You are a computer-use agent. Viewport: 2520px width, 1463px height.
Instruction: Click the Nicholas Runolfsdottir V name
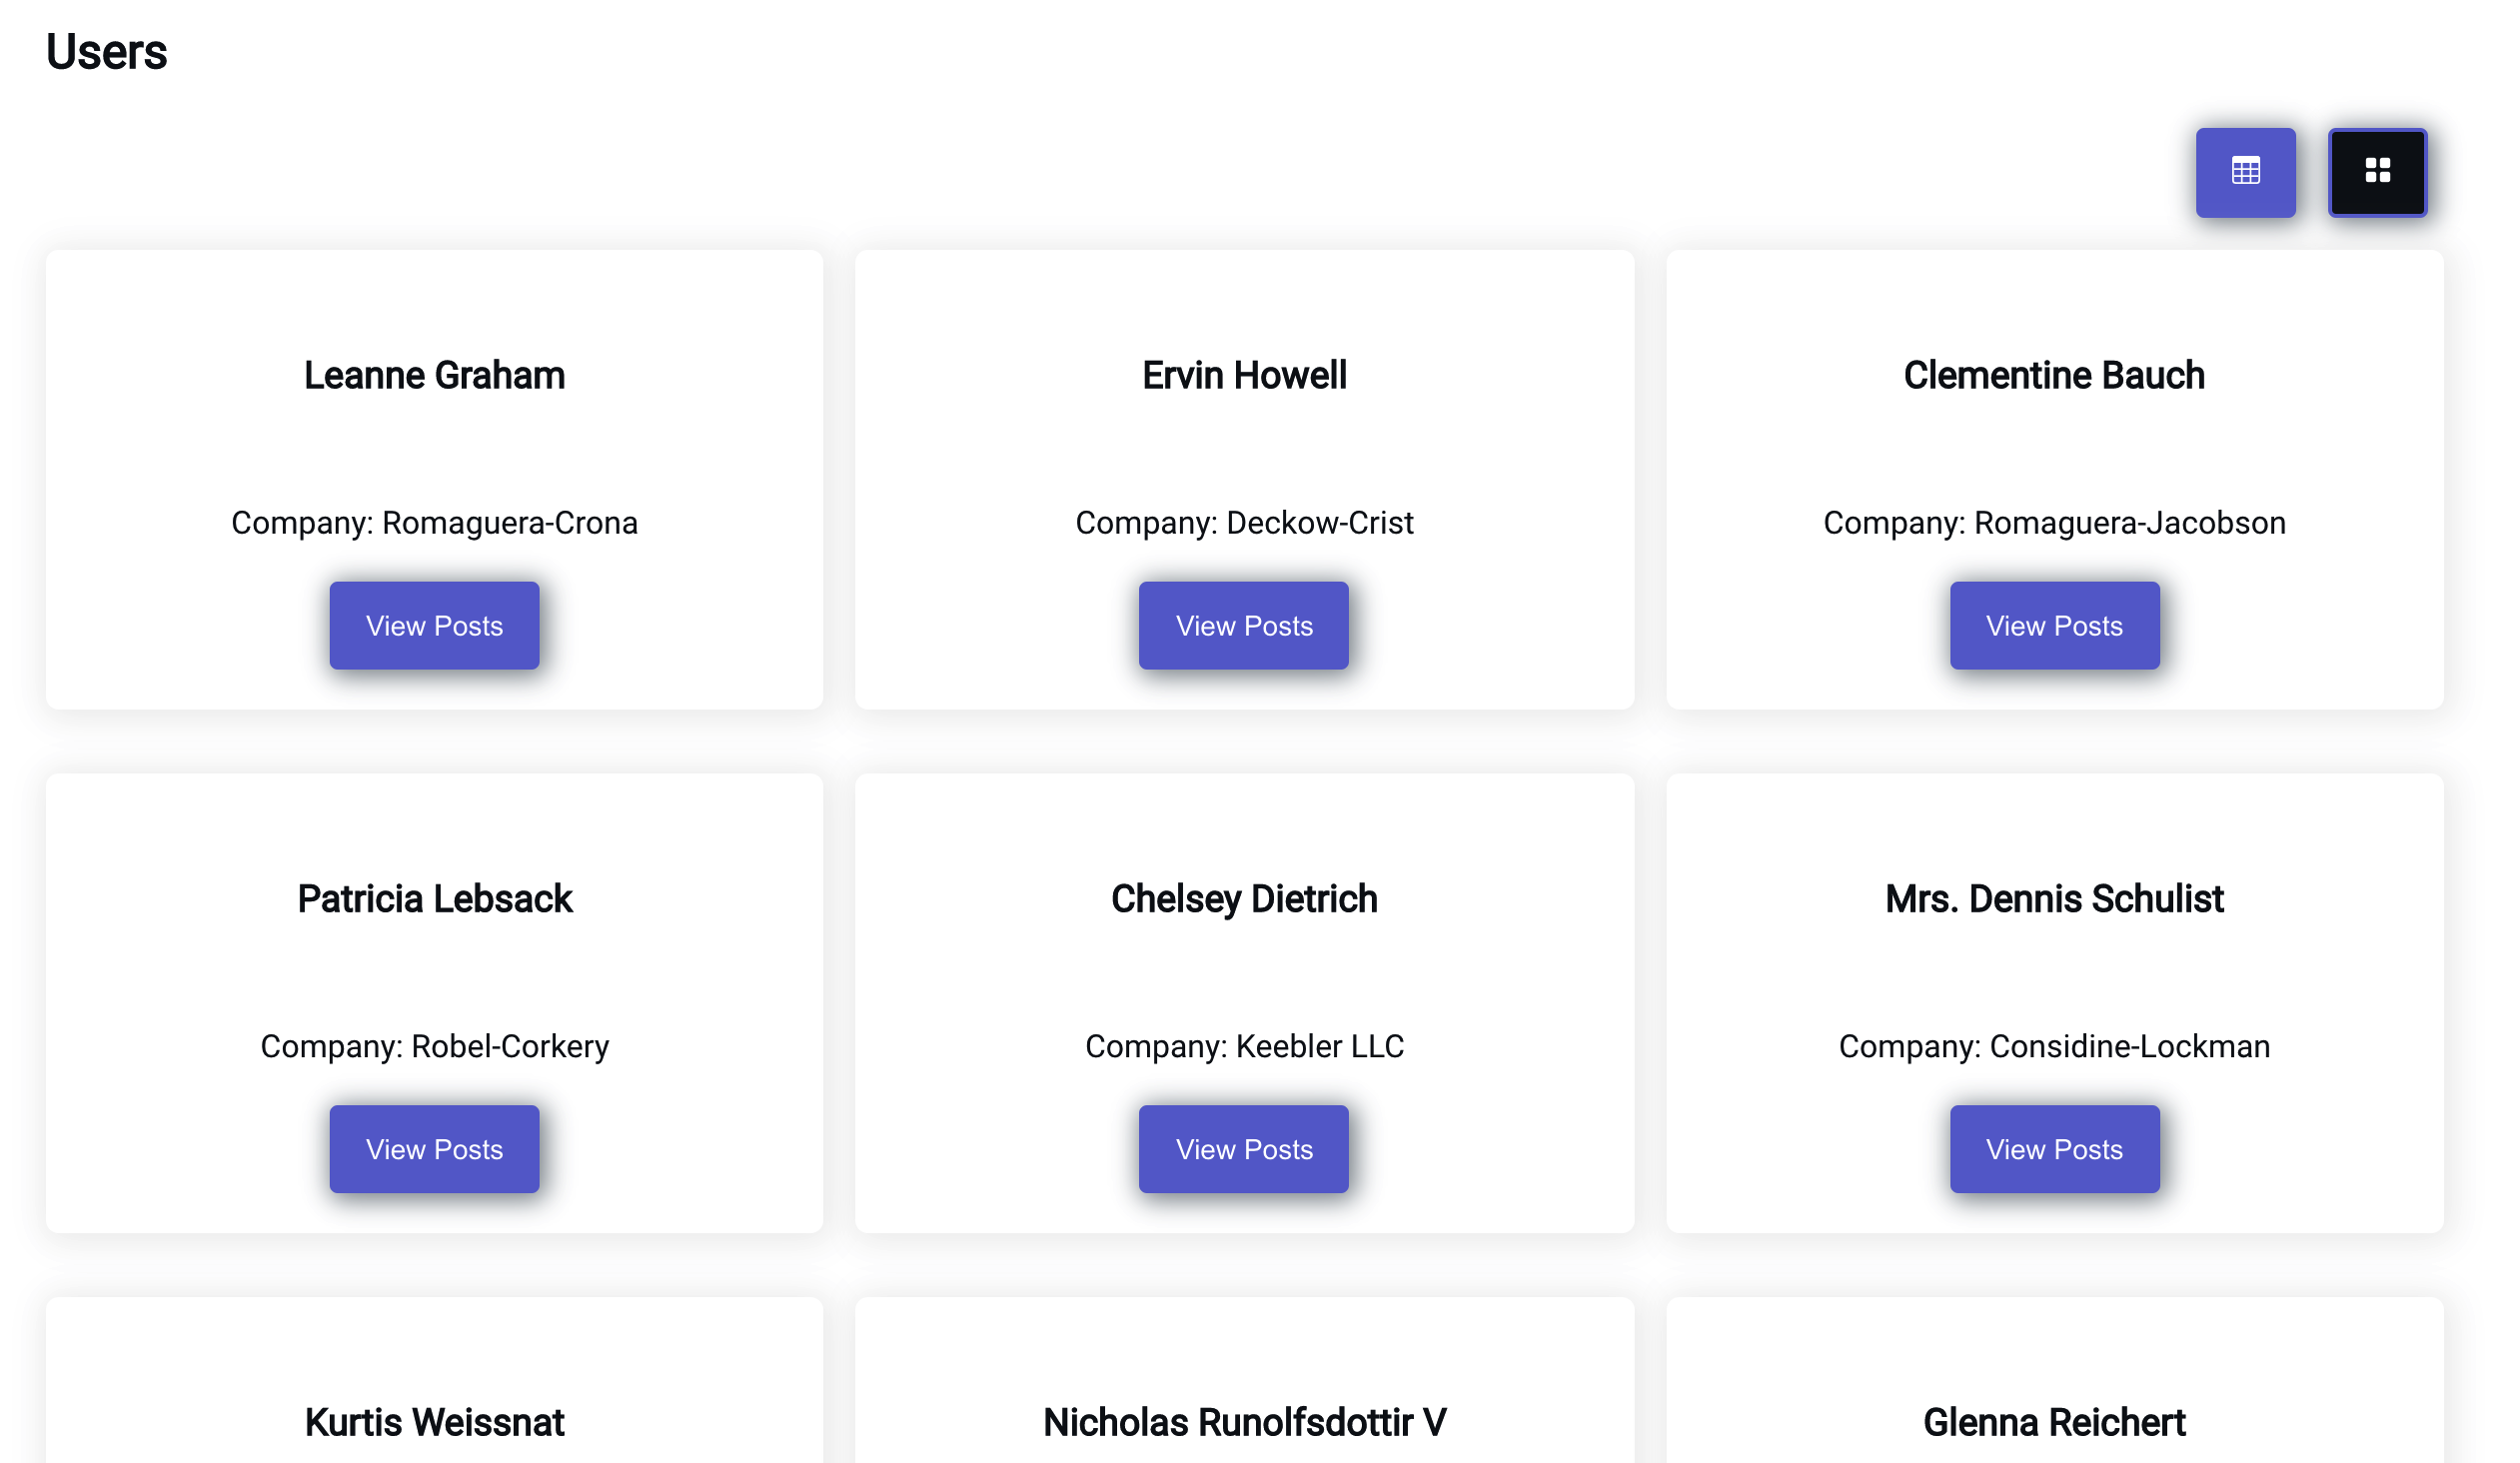click(1244, 1422)
